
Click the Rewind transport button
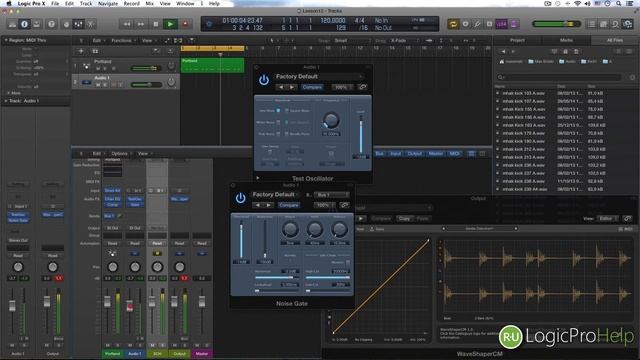click(127, 24)
